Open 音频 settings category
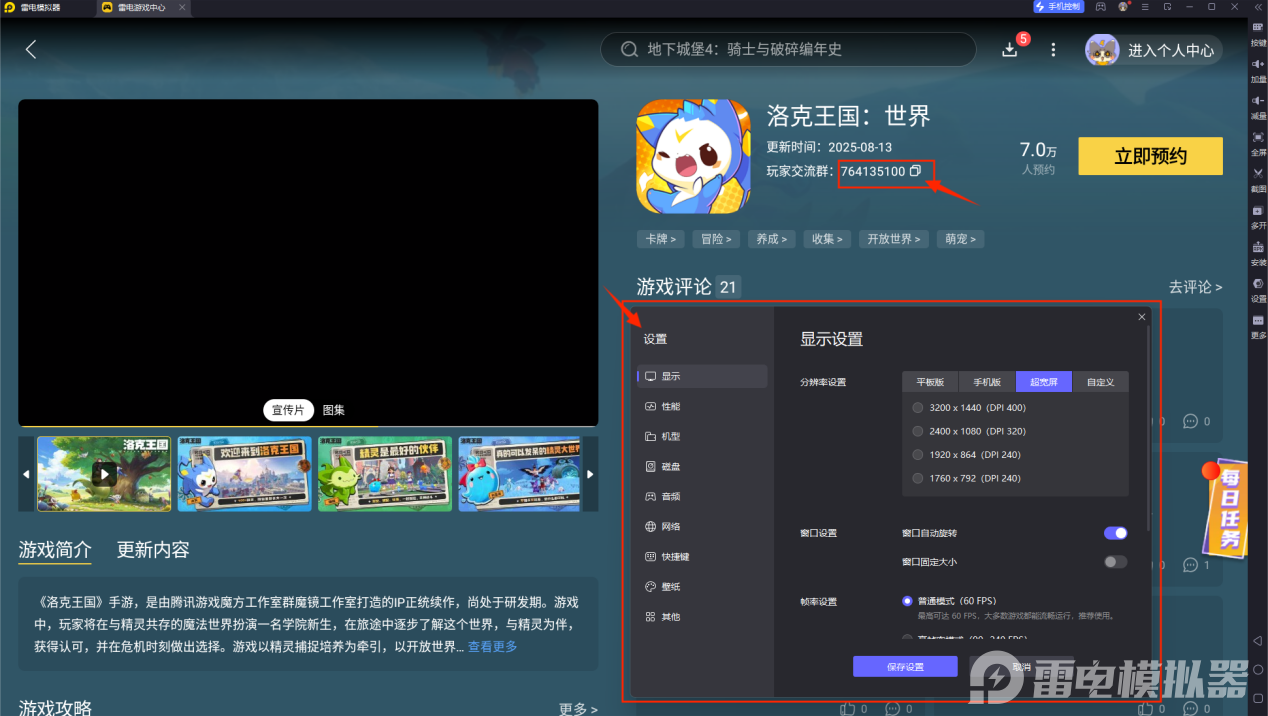 pyautogui.click(x=703, y=496)
